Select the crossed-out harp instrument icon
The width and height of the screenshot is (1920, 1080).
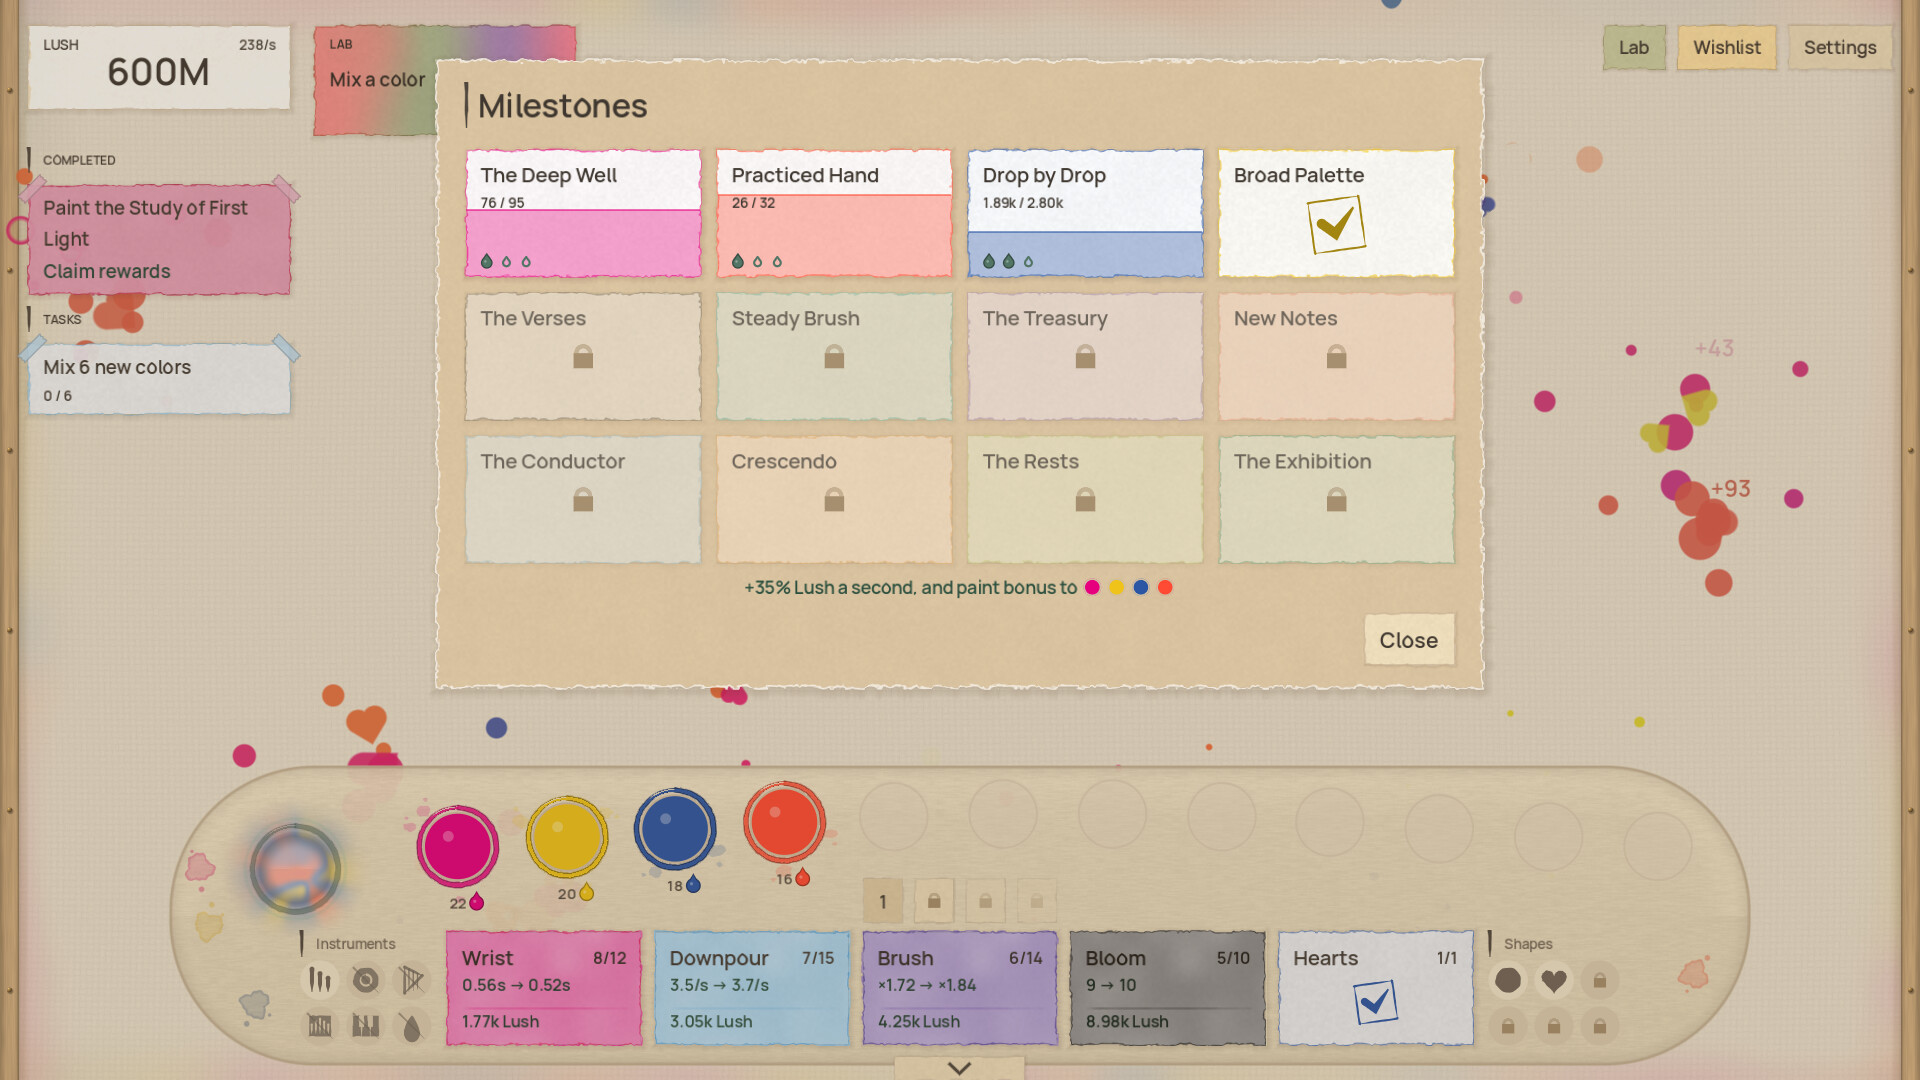point(412,980)
